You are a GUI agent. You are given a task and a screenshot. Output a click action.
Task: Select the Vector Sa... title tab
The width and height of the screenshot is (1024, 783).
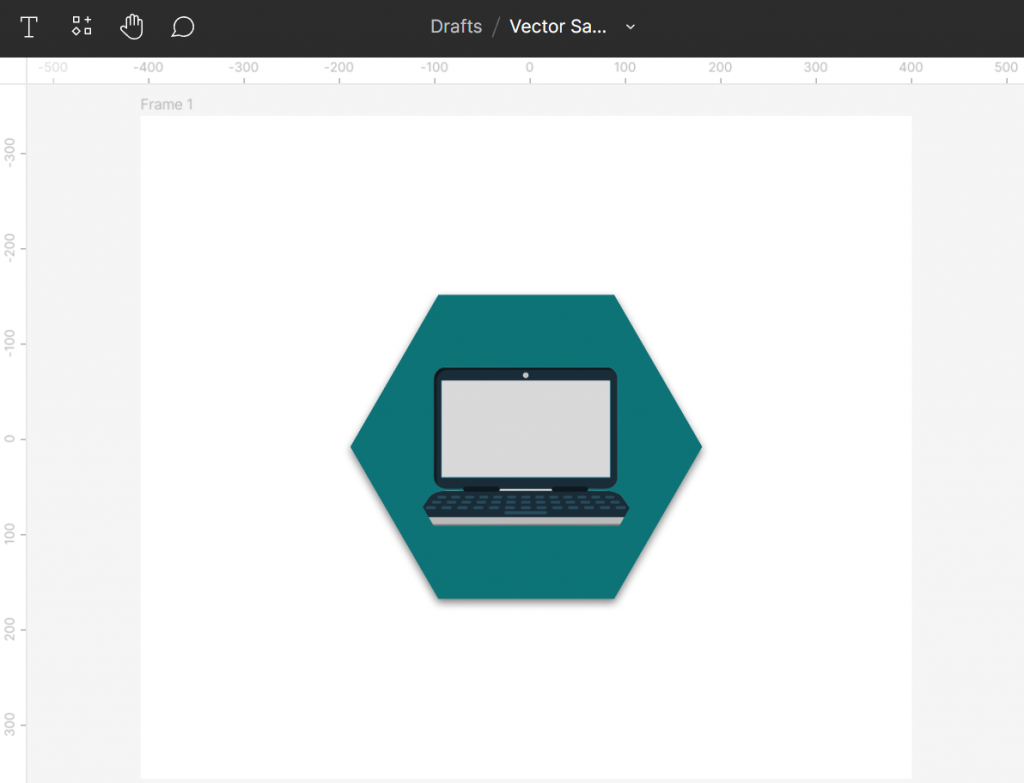(558, 27)
